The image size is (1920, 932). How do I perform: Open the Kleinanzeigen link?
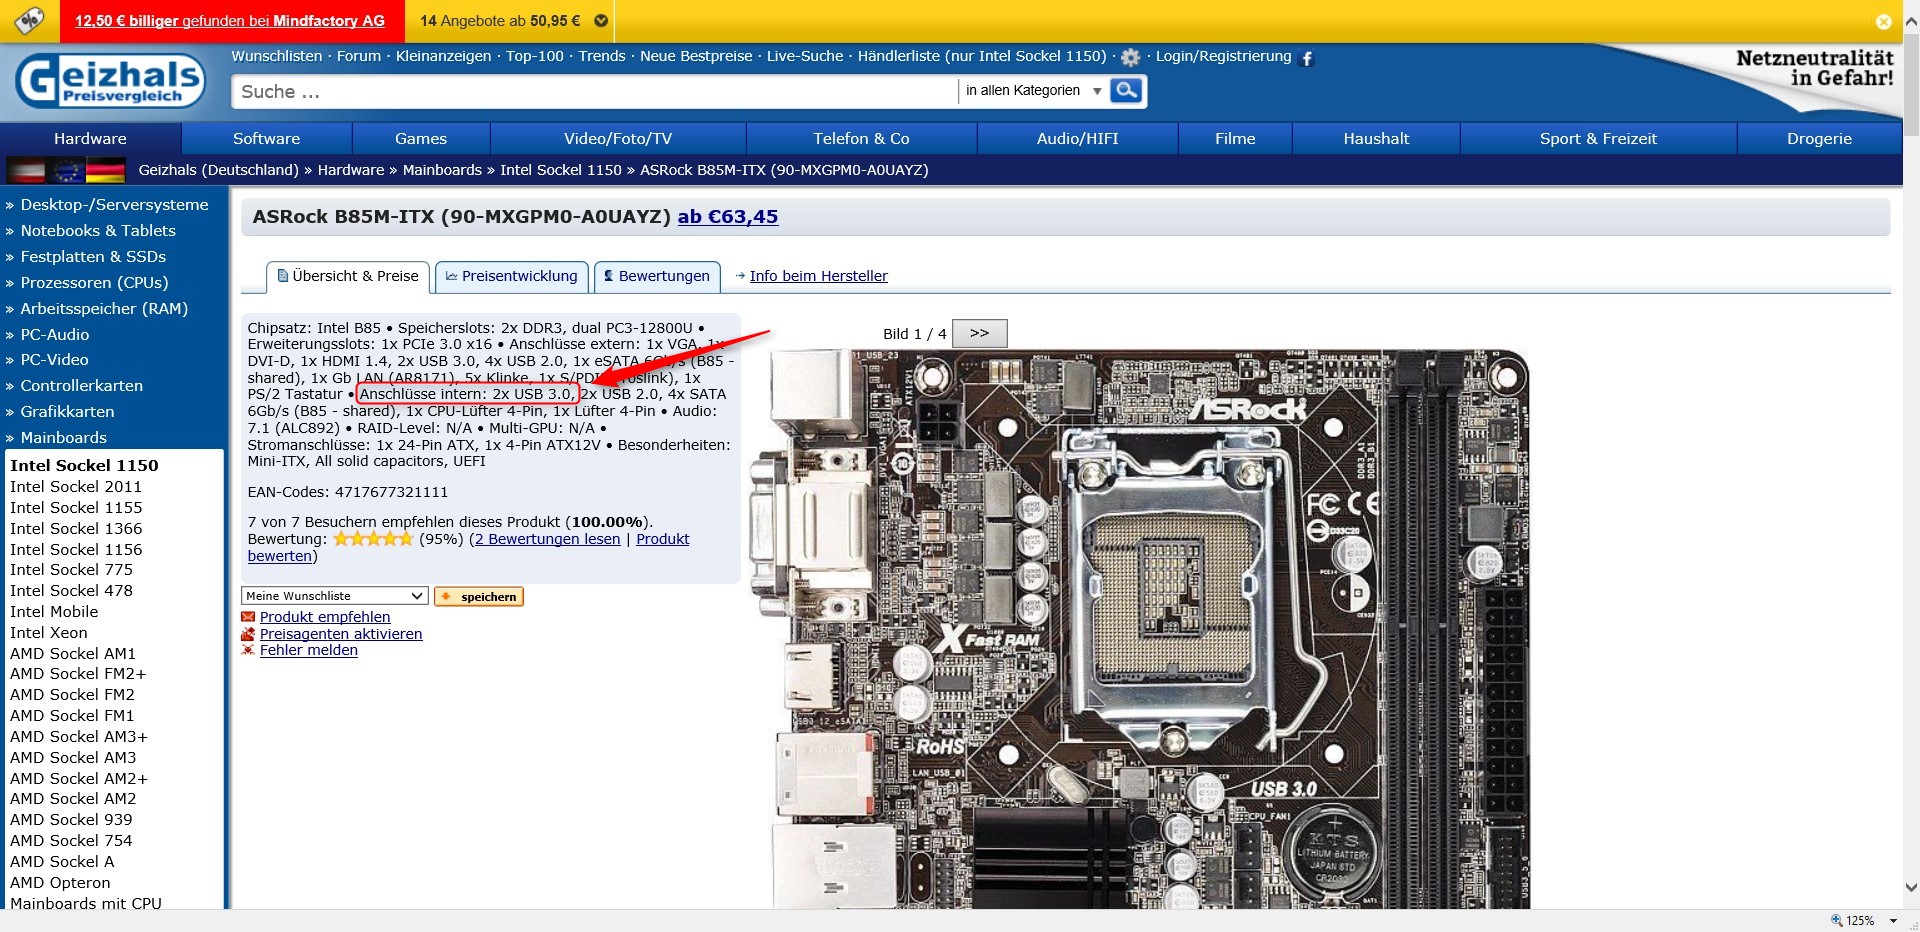point(443,57)
